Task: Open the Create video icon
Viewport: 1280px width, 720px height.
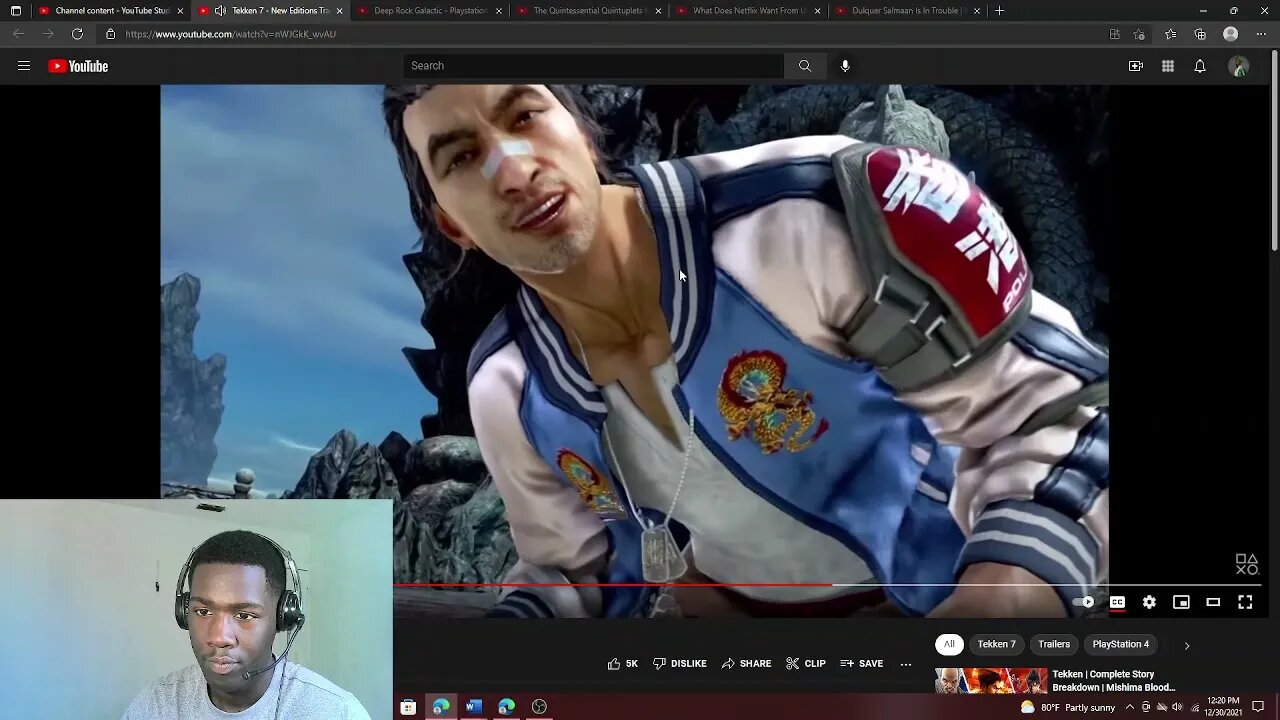Action: tap(1136, 66)
